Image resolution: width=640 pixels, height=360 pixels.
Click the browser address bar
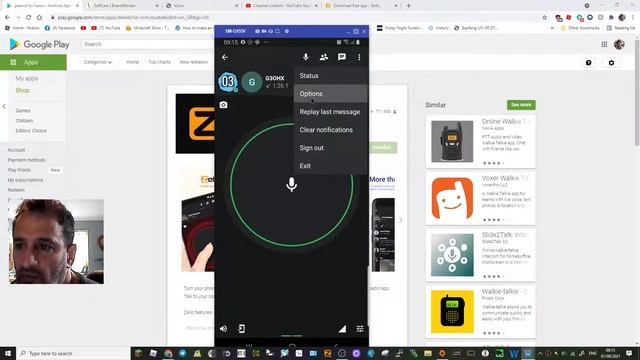coord(294,18)
